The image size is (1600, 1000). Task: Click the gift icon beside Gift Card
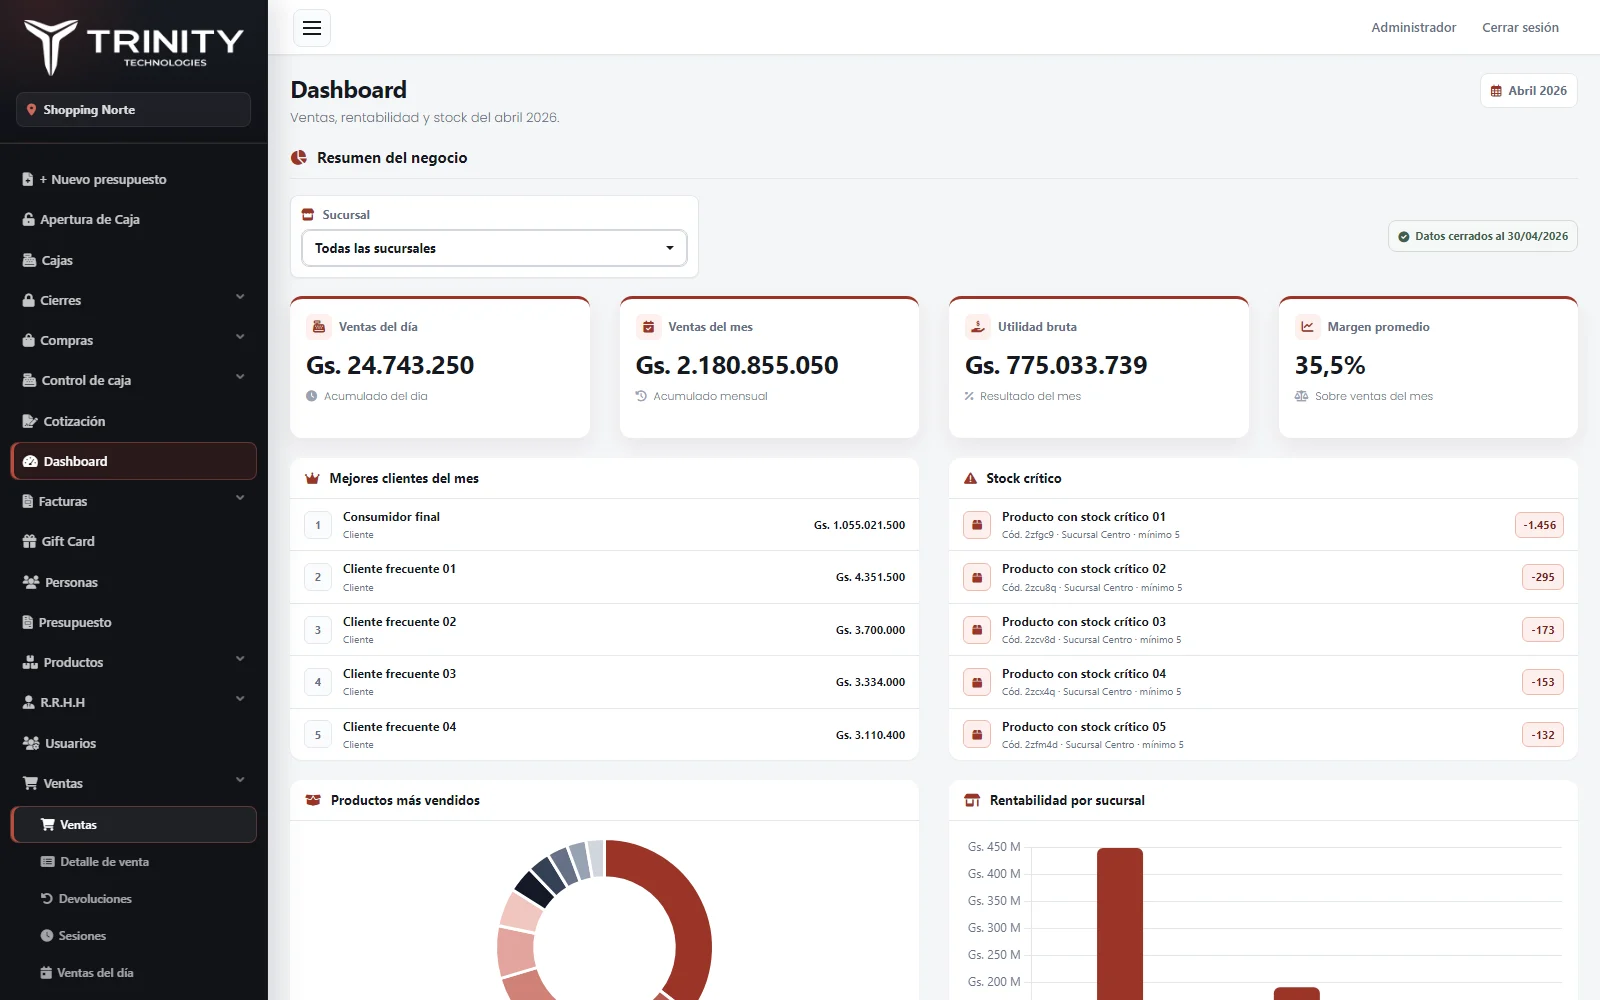pos(29,542)
